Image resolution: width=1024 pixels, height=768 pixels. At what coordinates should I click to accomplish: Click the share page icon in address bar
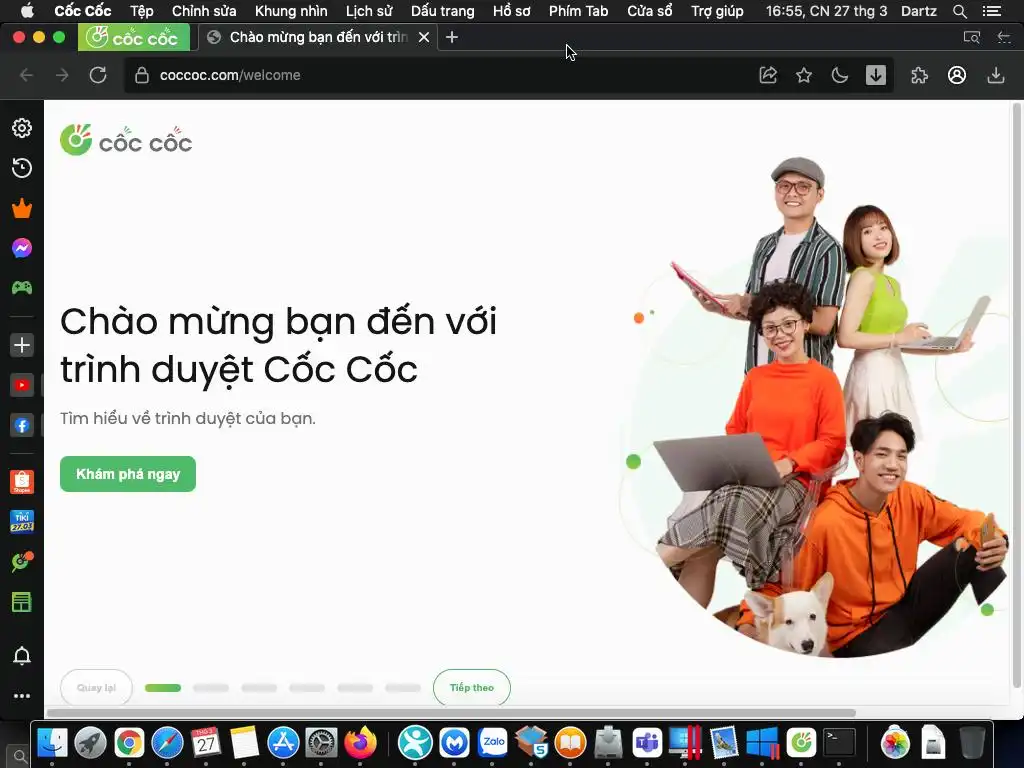pyautogui.click(x=768, y=75)
